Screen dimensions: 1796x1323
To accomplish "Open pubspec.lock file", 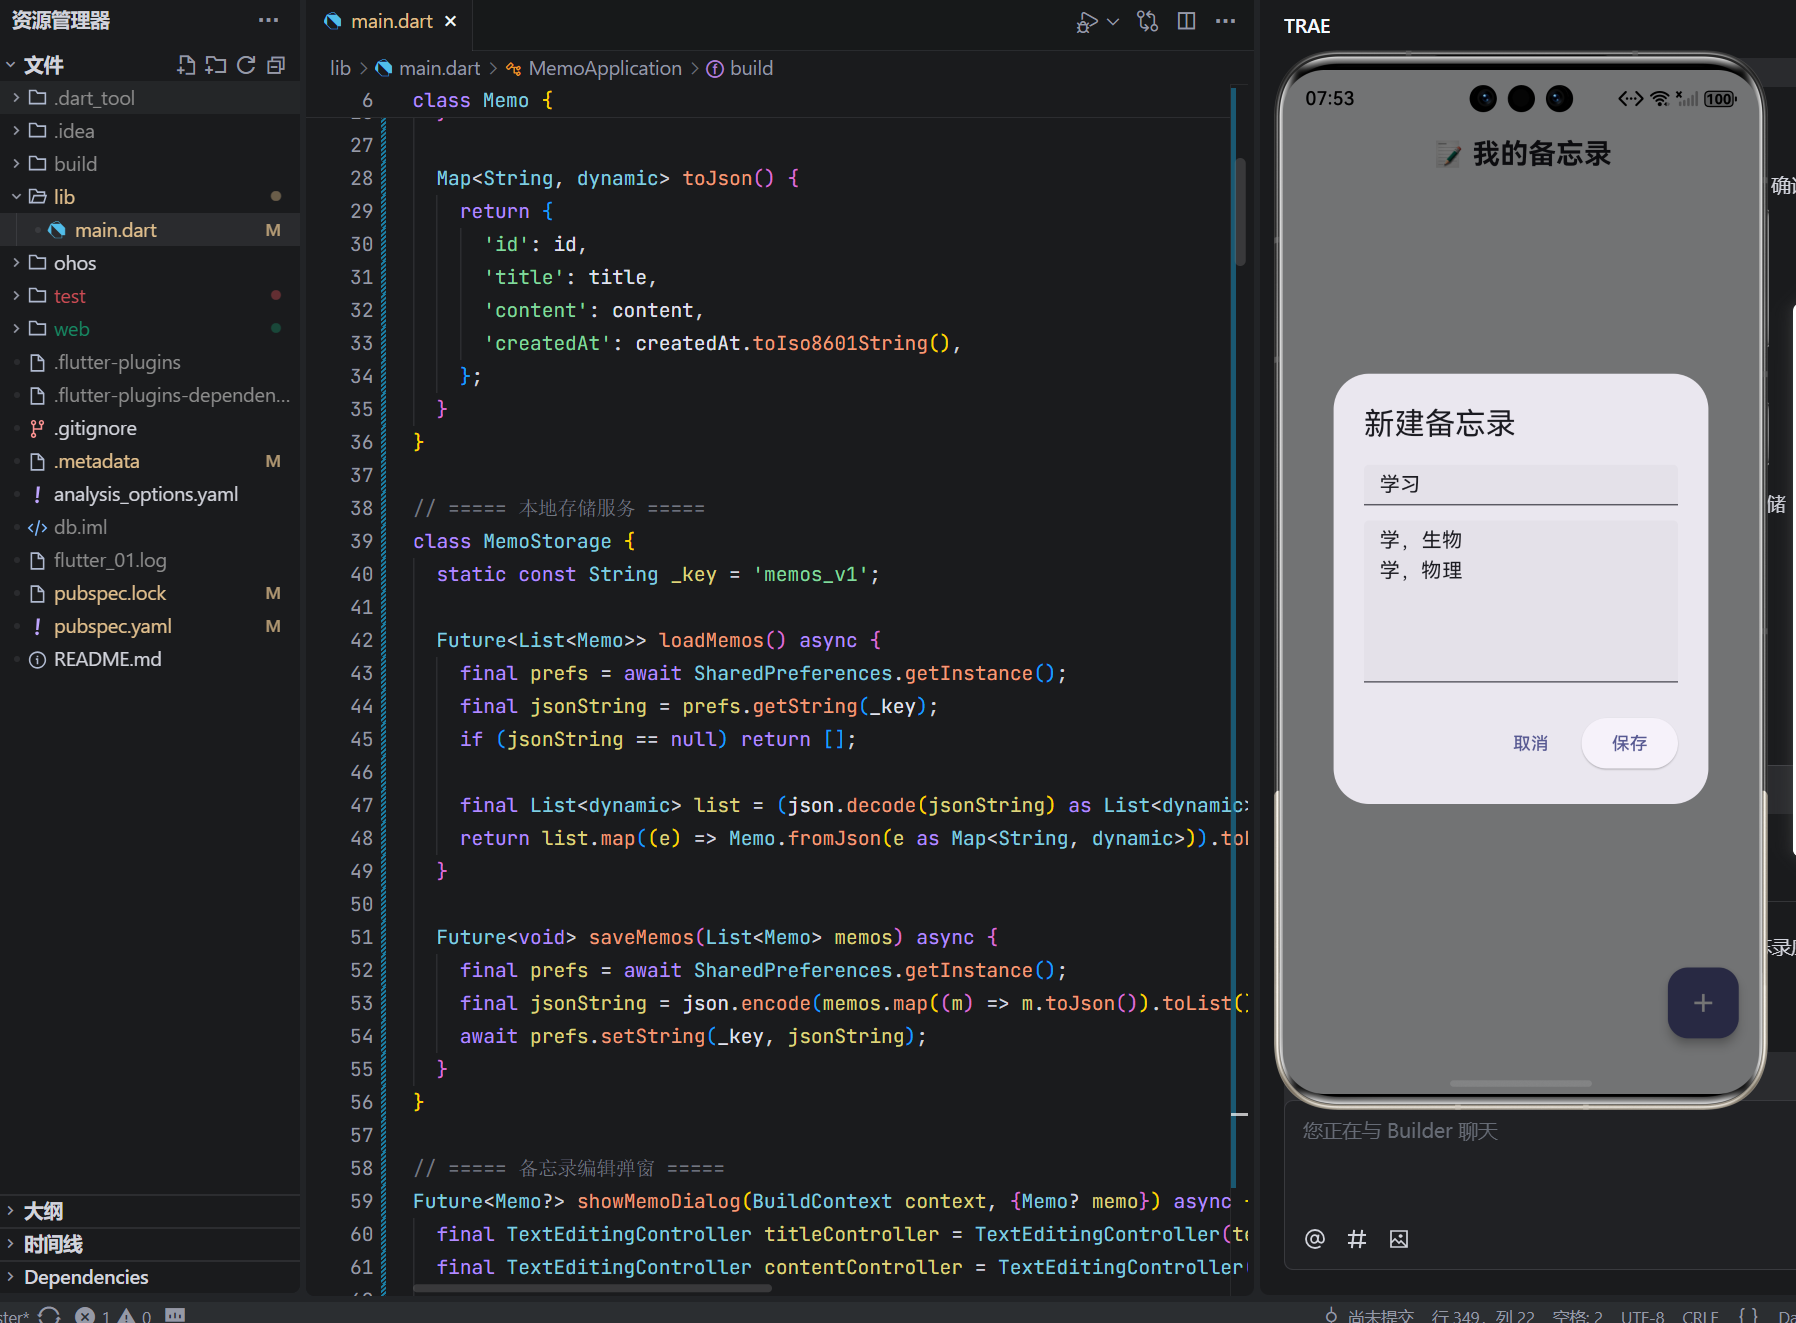I will [150, 593].
